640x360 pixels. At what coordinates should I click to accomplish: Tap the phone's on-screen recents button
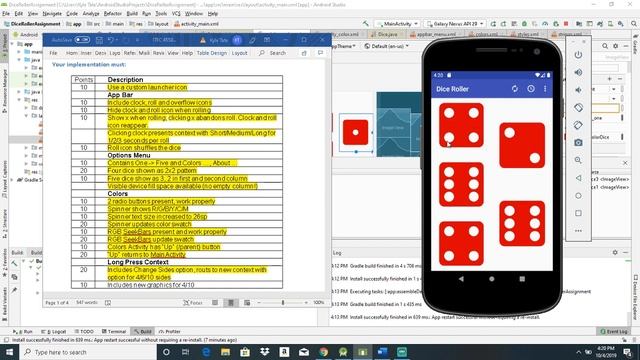[x=522, y=279]
